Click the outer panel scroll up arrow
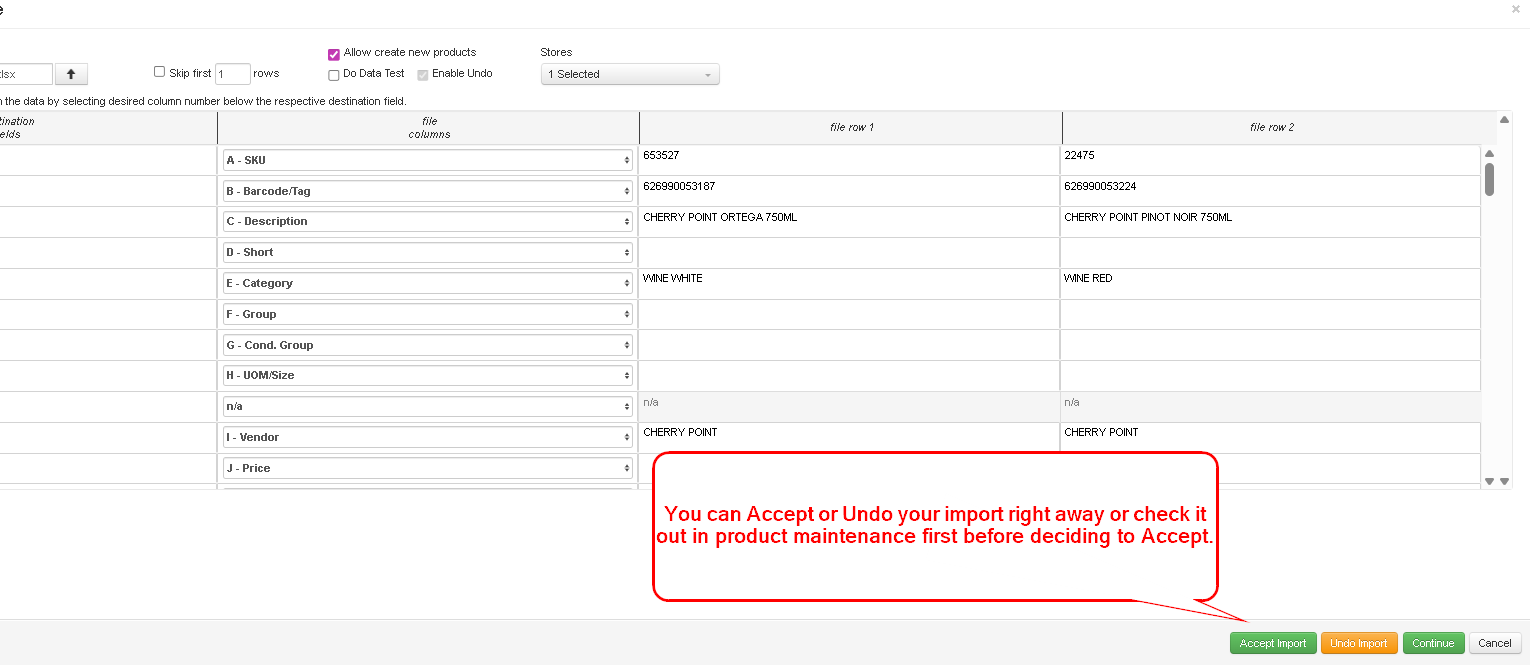Image resolution: width=1530 pixels, height=665 pixels. tap(1504, 120)
